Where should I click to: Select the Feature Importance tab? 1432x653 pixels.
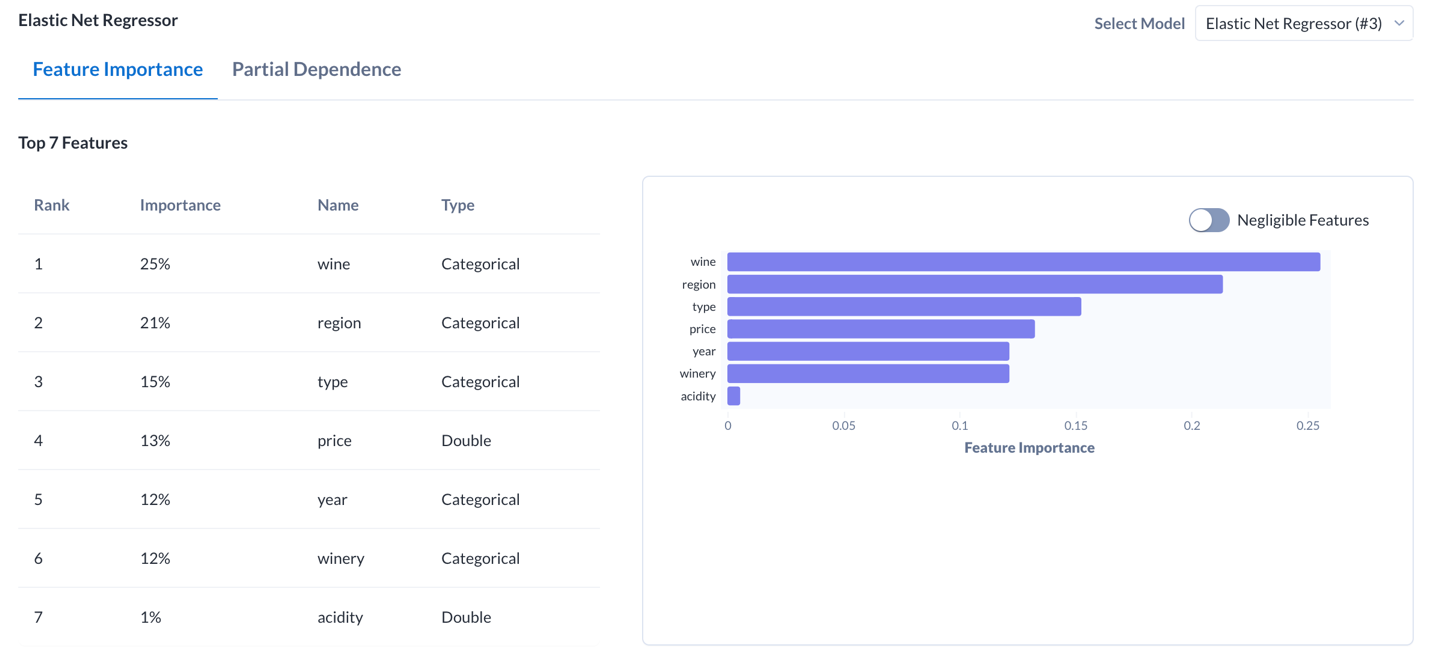(x=117, y=69)
